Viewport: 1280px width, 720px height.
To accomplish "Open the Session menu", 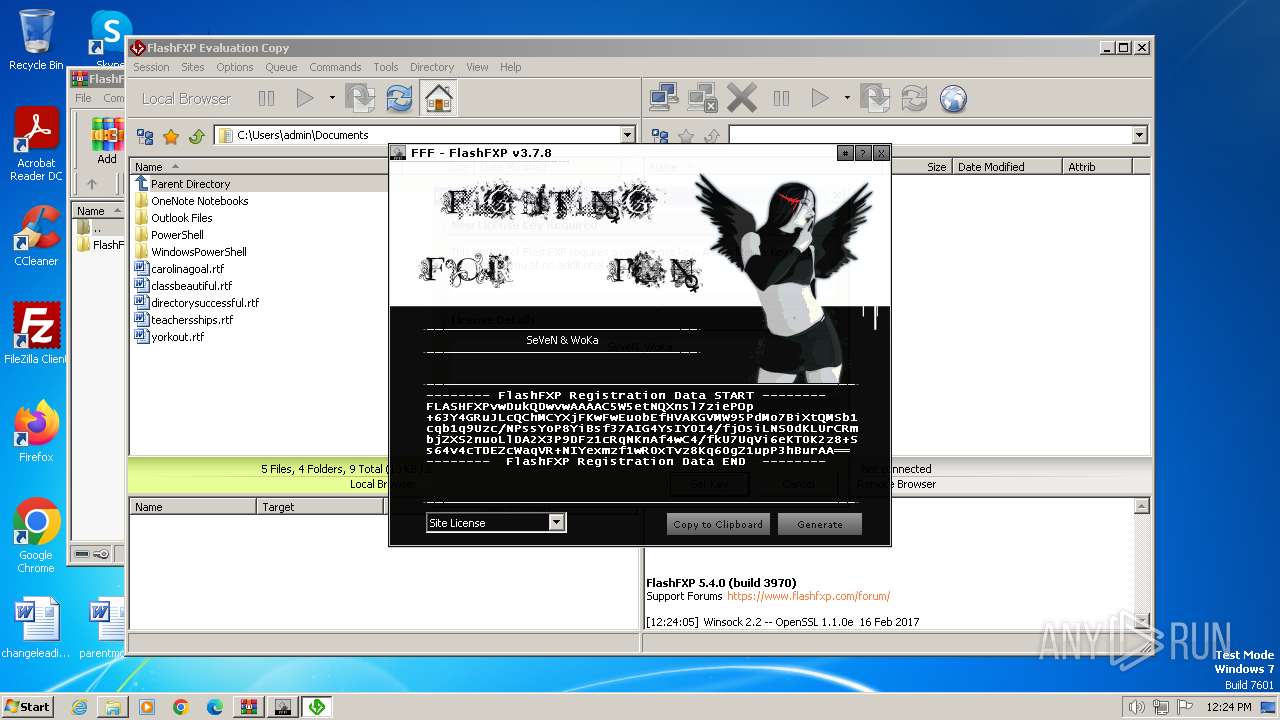I will (151, 67).
